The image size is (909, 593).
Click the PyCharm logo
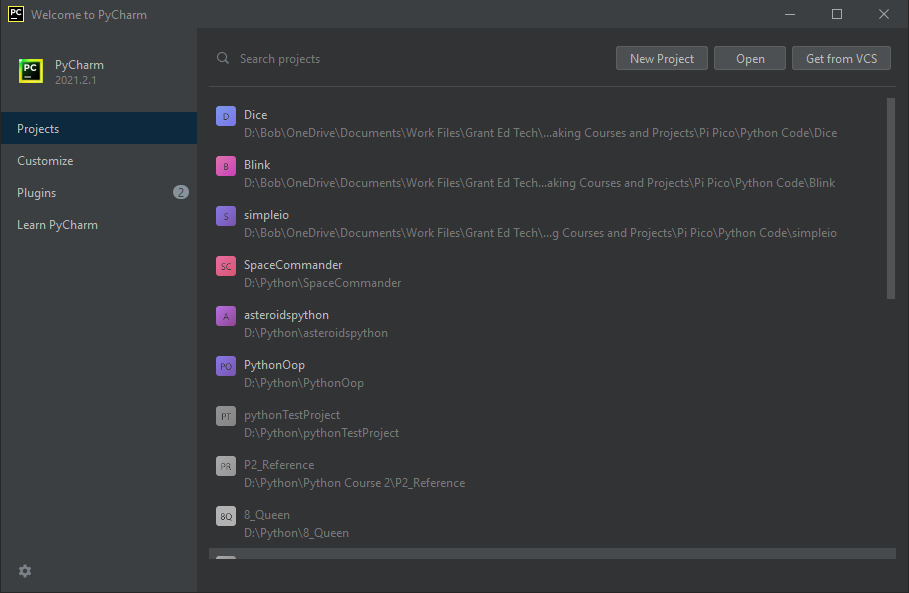[31, 71]
